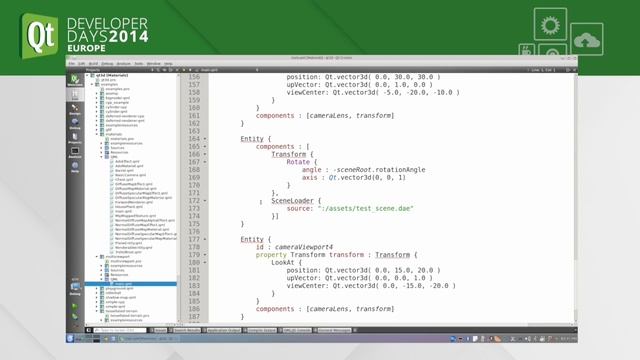This screenshot has width=640, height=360.
Task: Fold the LookAt block at line 180
Action: [205, 262]
